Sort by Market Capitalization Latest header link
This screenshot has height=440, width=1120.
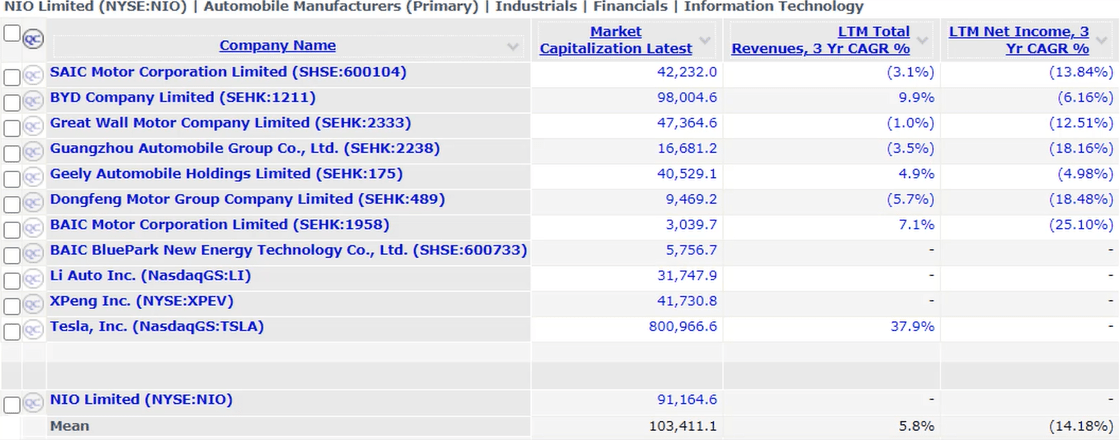(x=616, y=40)
